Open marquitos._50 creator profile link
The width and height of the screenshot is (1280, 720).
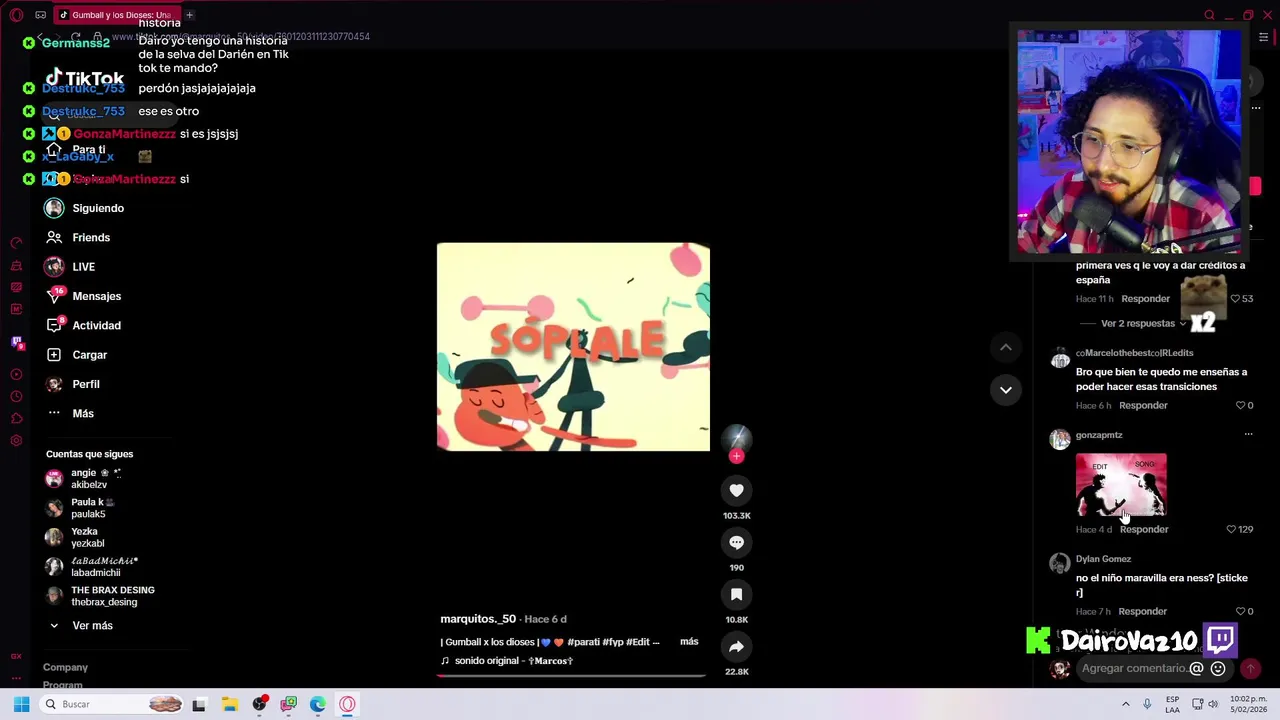tap(478, 619)
